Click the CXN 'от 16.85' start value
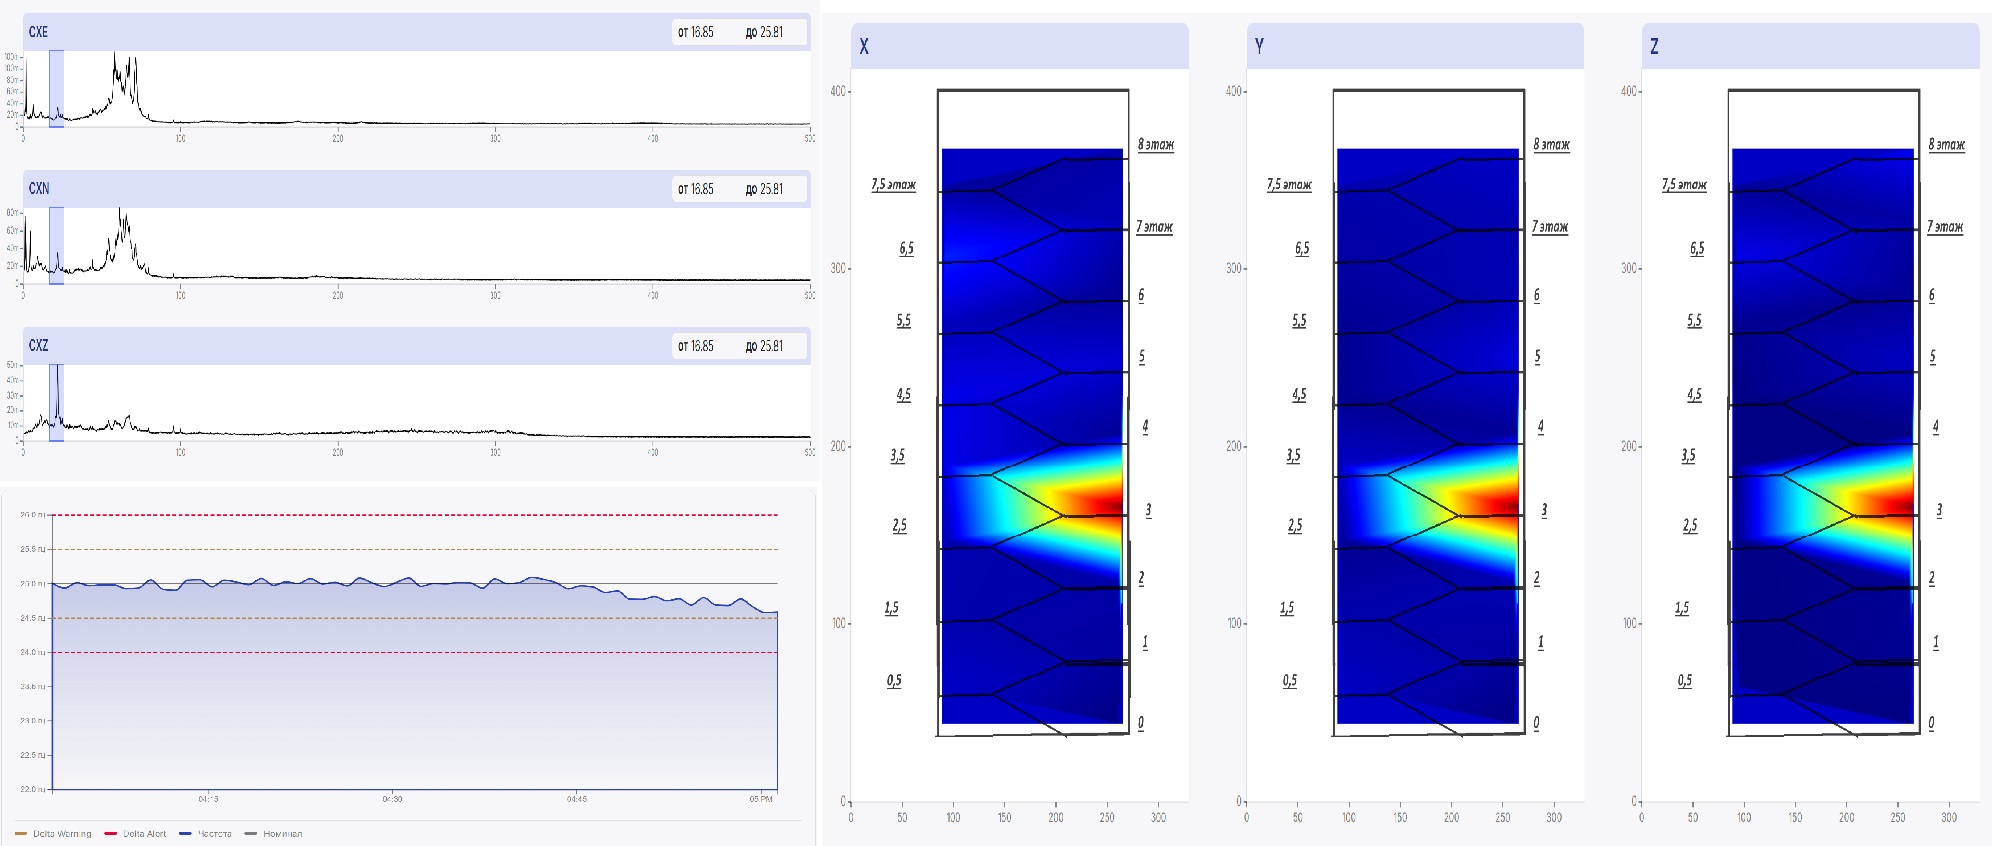Viewport: 1992px width, 846px height. click(x=697, y=189)
